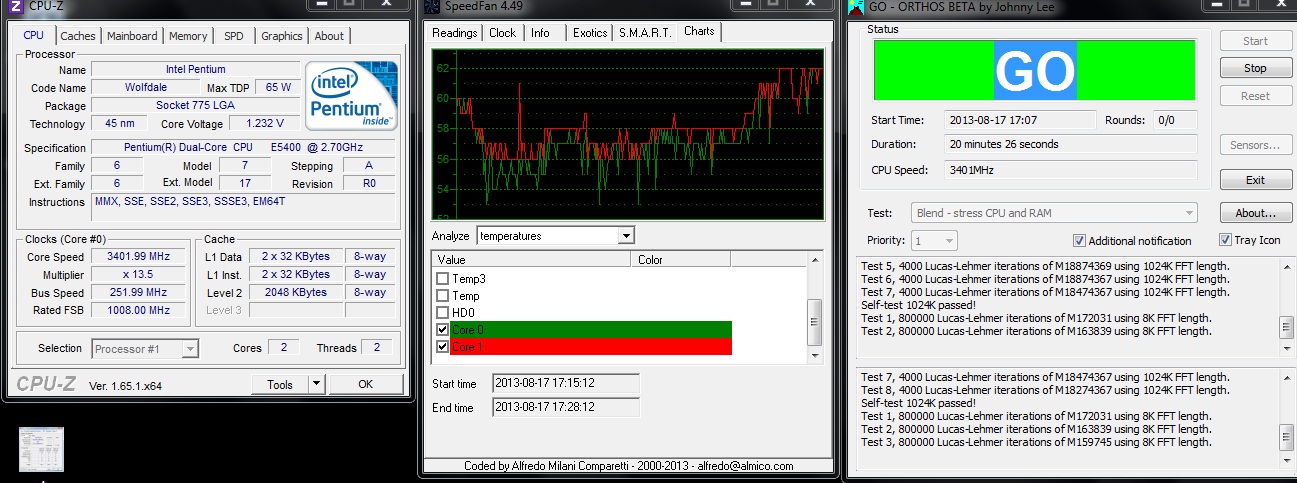1297x483 pixels.
Task: Click the Start button in ORTHOS
Action: point(1255,41)
